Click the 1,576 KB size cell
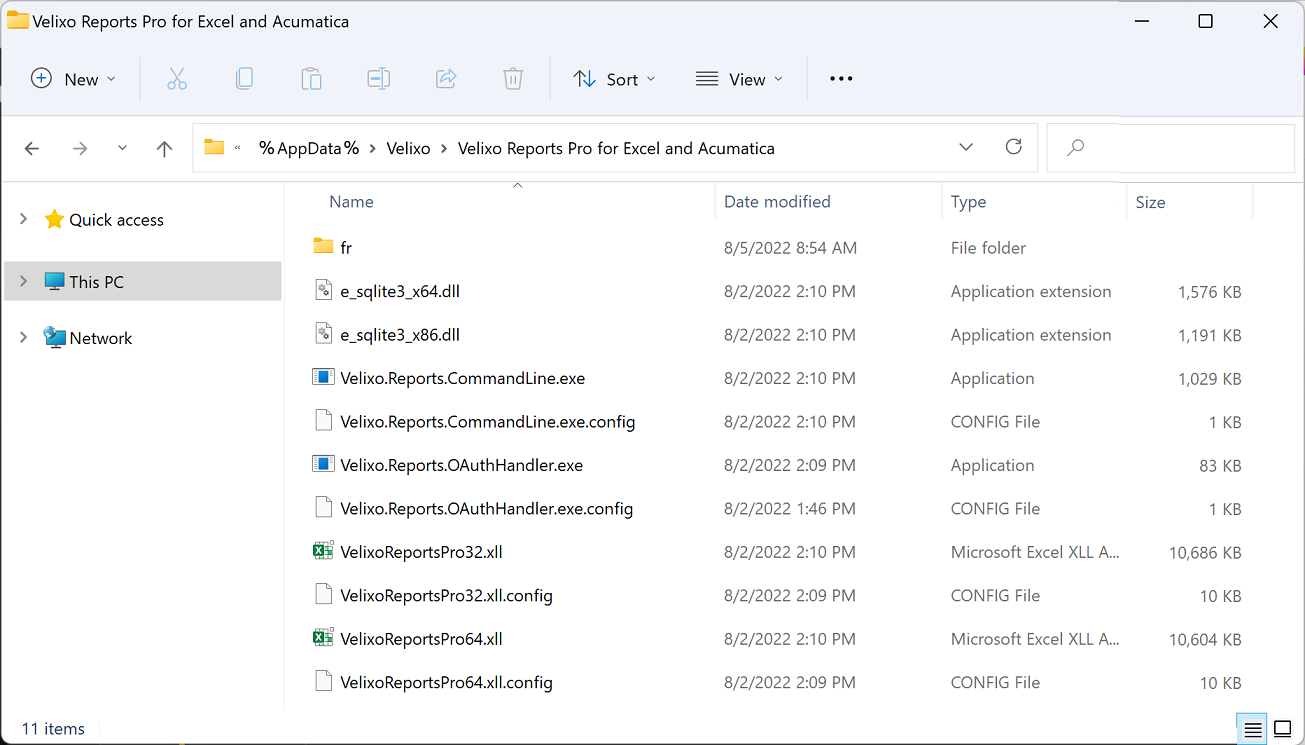1305x745 pixels. pyautogui.click(x=1210, y=292)
